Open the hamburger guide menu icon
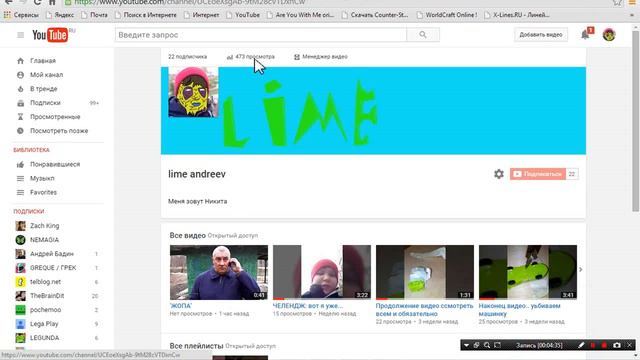The height and width of the screenshot is (360, 640). point(20,35)
